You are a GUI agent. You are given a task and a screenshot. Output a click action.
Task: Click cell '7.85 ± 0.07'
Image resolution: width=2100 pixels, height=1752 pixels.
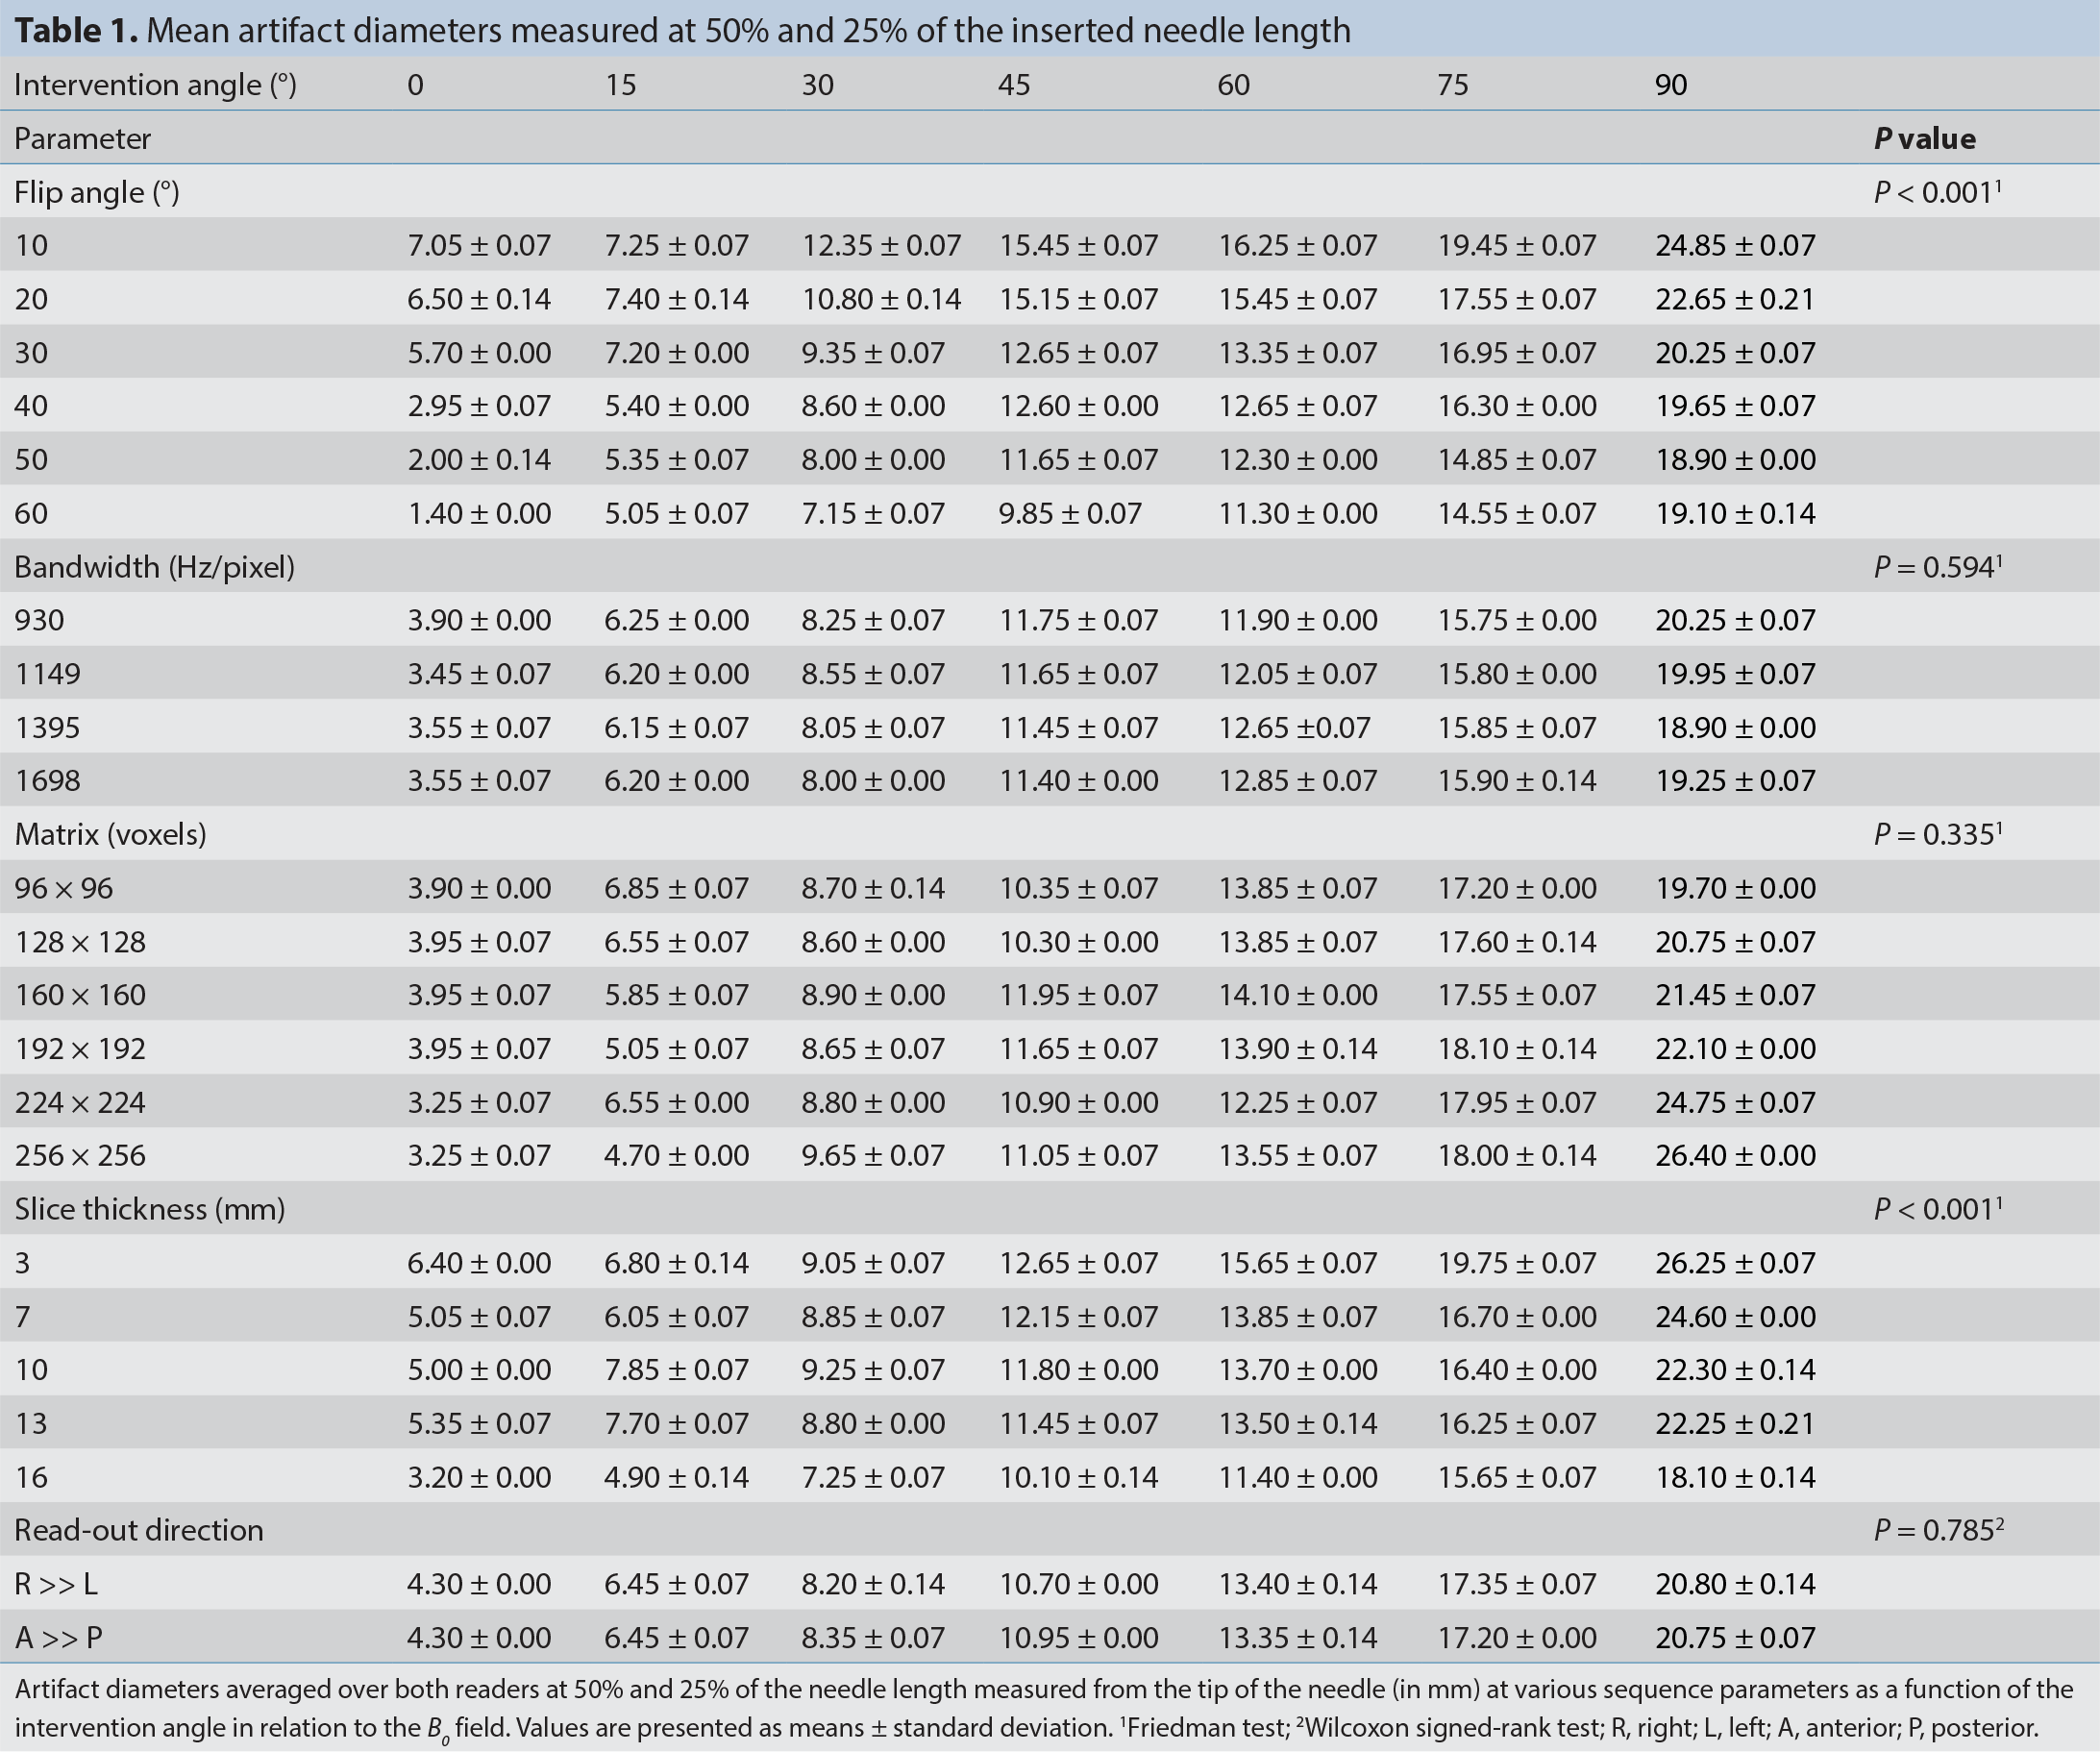click(x=676, y=1370)
